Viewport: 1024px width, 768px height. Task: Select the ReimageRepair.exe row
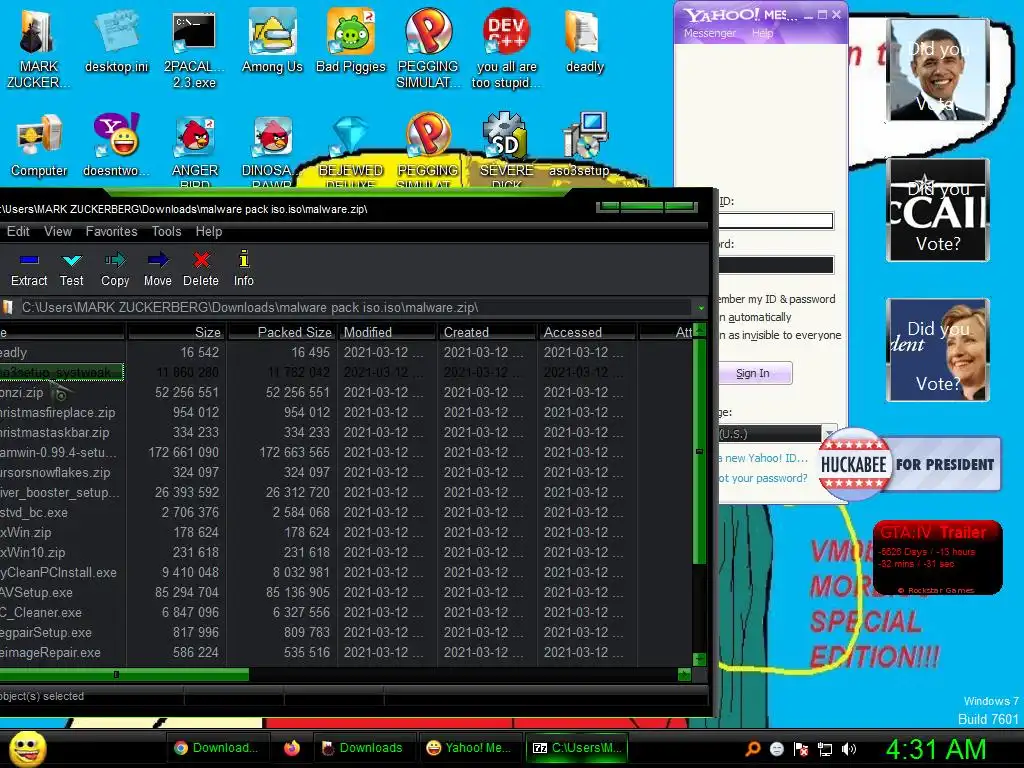coord(346,652)
